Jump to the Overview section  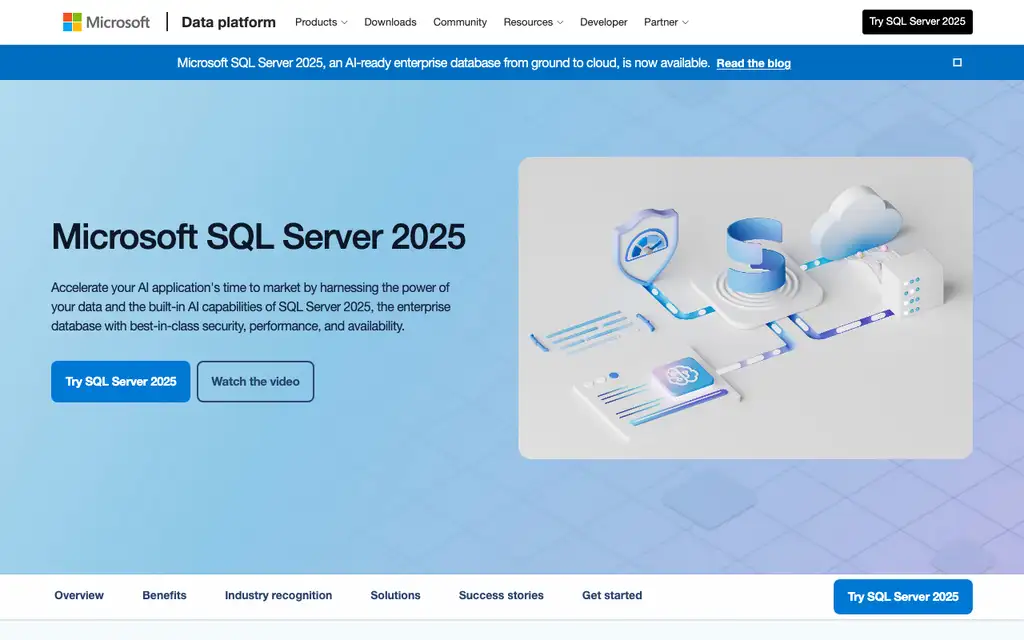[x=79, y=596]
